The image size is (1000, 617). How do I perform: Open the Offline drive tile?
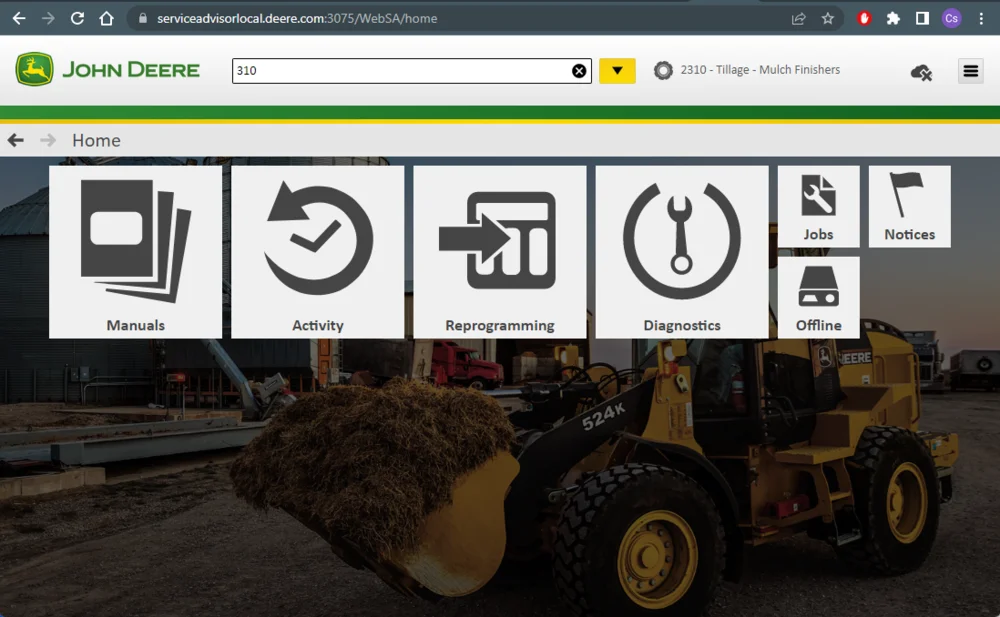click(x=818, y=297)
